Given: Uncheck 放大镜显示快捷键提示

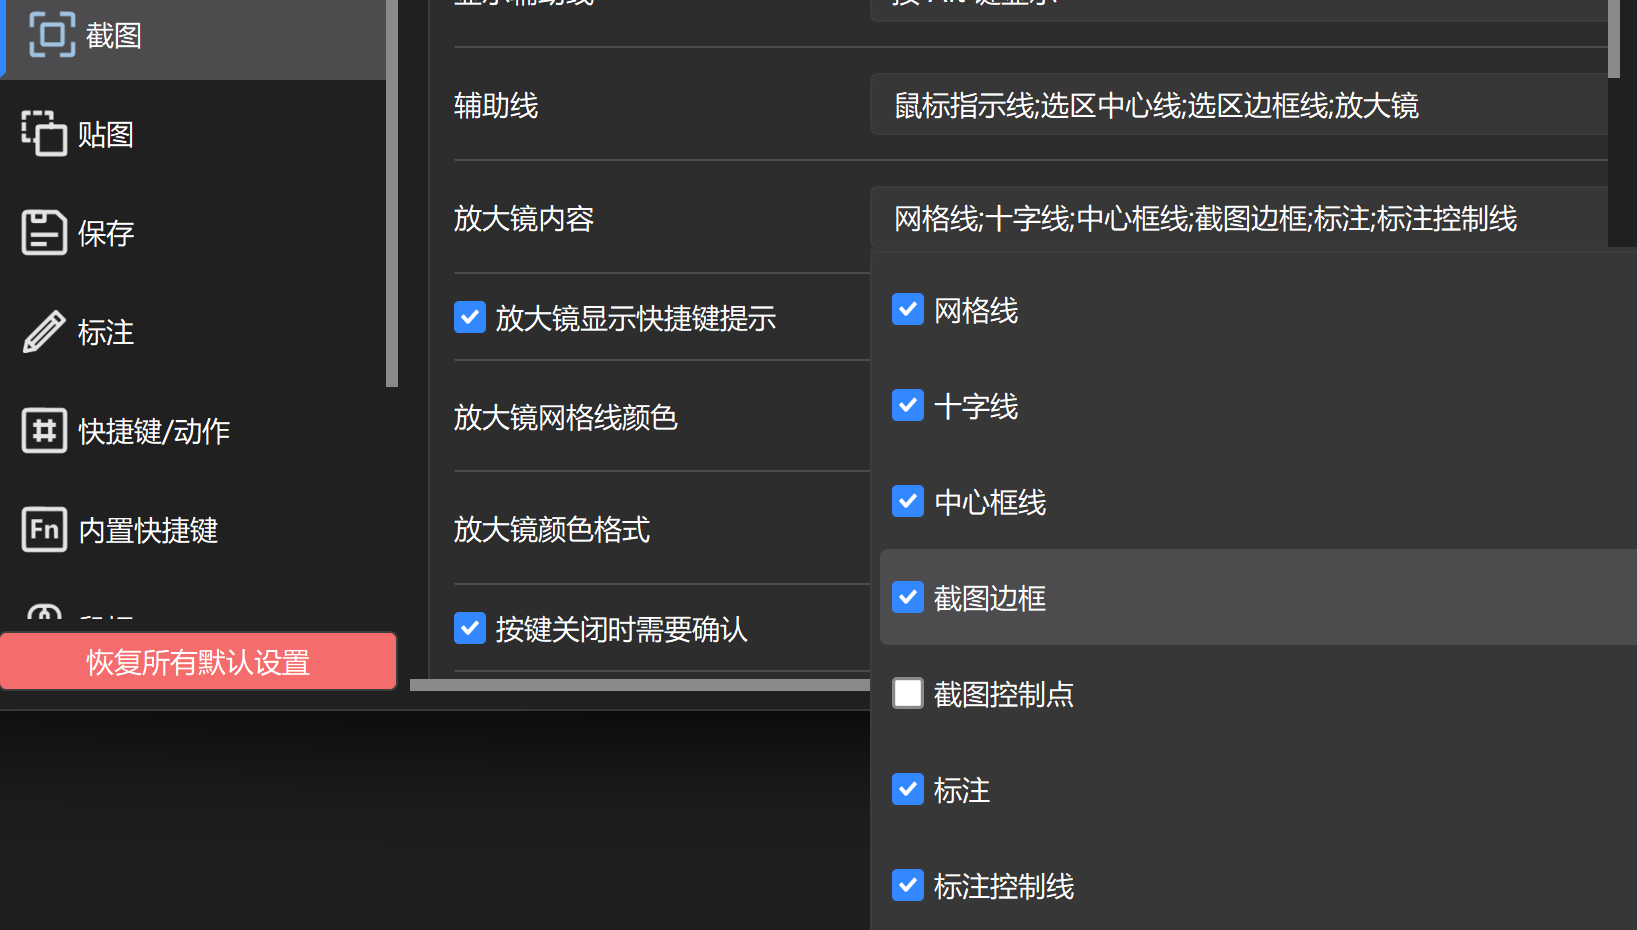Looking at the screenshot, I should coord(469,317).
